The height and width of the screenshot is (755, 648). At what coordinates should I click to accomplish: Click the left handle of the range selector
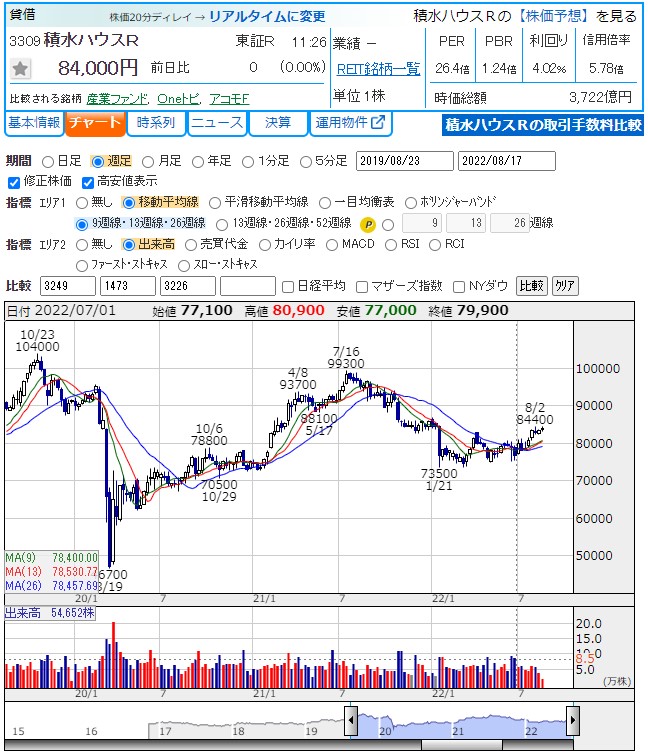351,719
